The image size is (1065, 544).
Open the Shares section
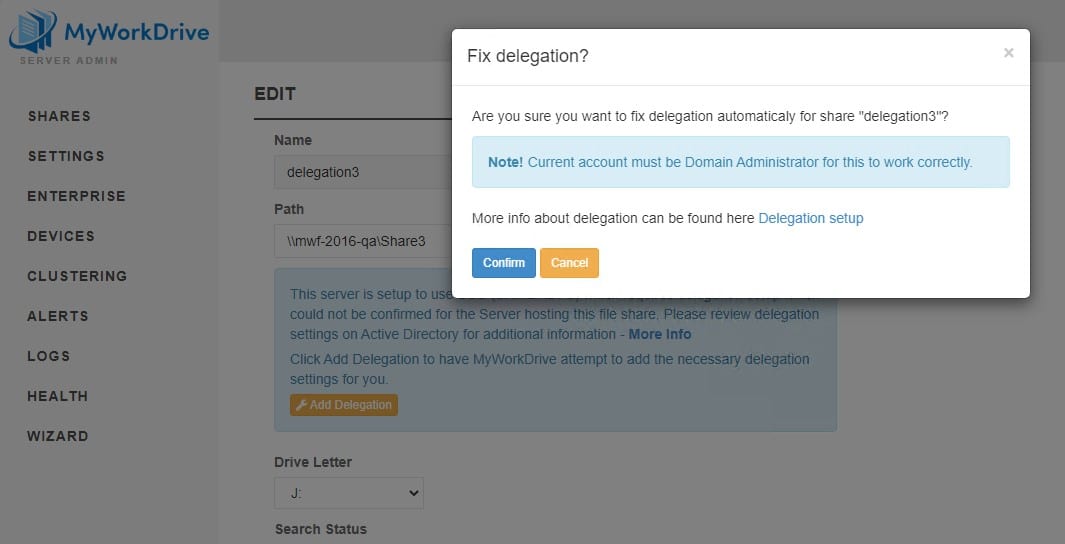[59, 116]
